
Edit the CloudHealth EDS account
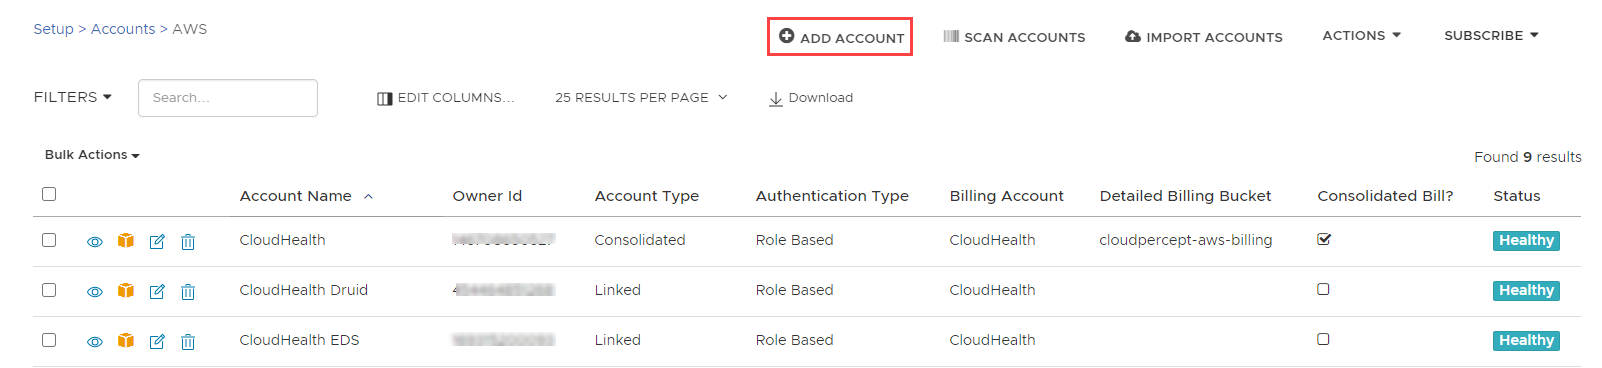pos(157,341)
